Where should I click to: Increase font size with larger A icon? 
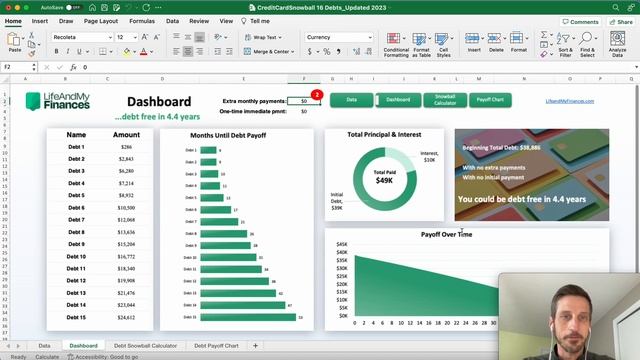[144, 37]
